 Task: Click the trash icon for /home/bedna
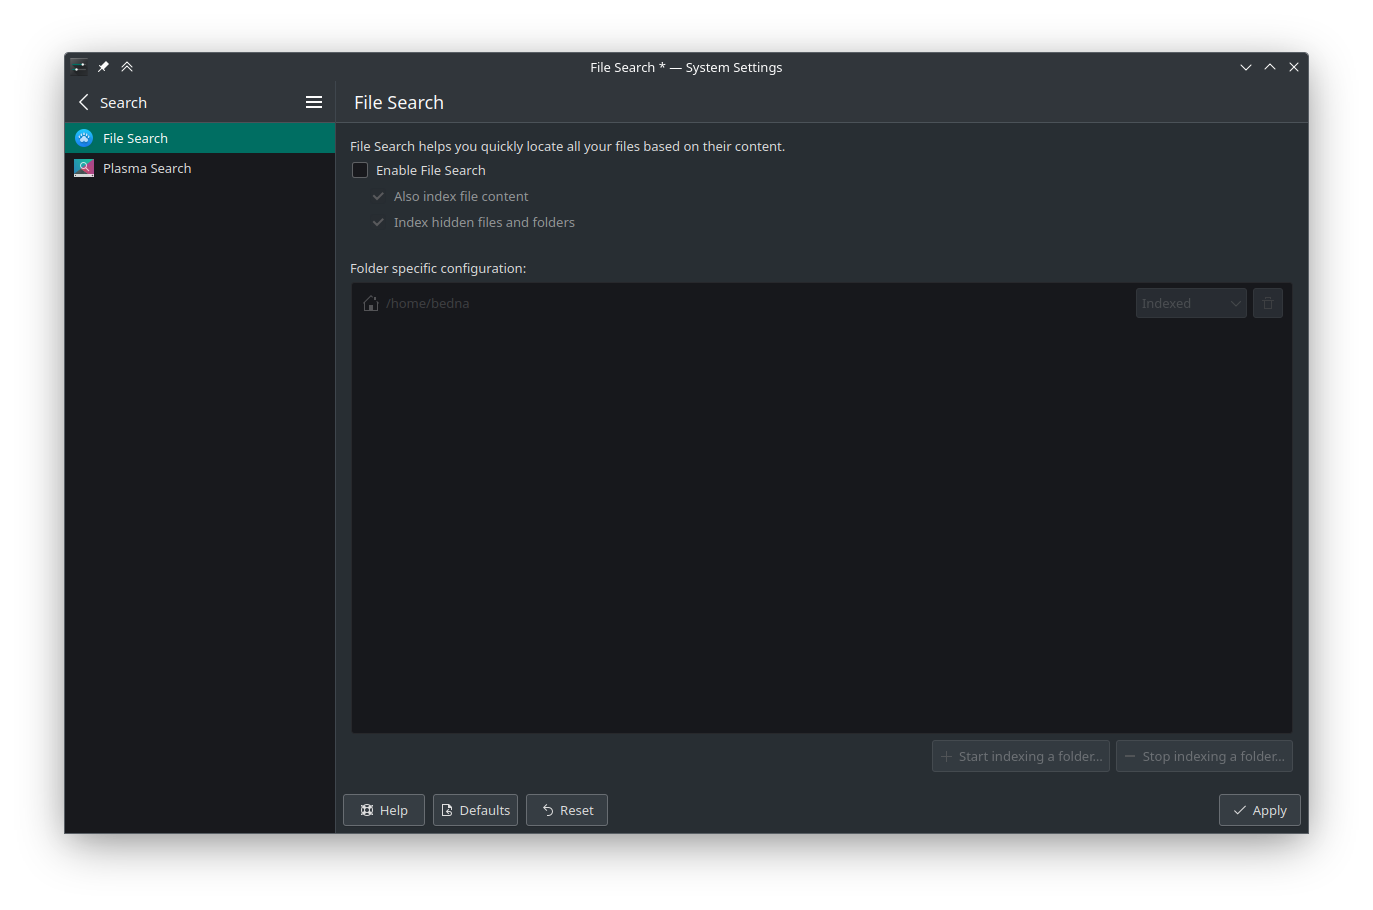(1267, 303)
